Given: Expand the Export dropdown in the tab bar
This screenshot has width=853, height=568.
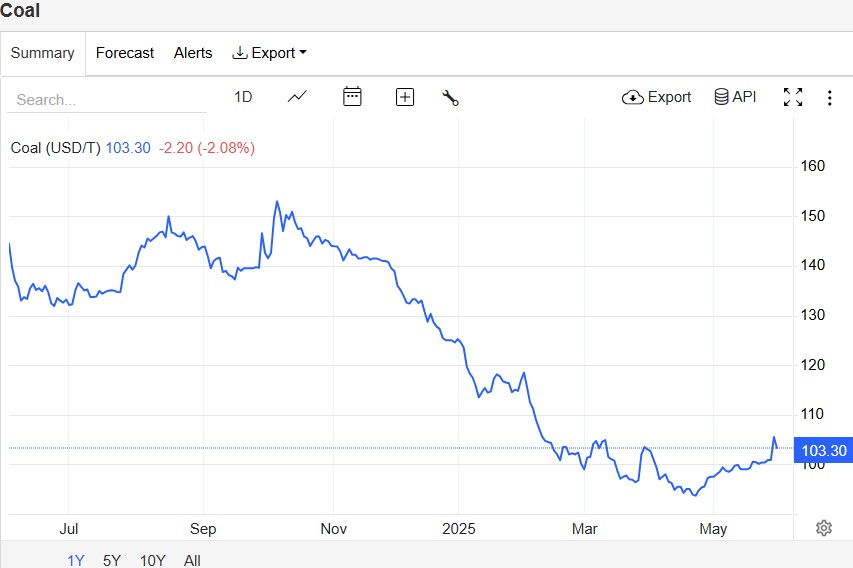Looking at the screenshot, I should click(x=270, y=53).
